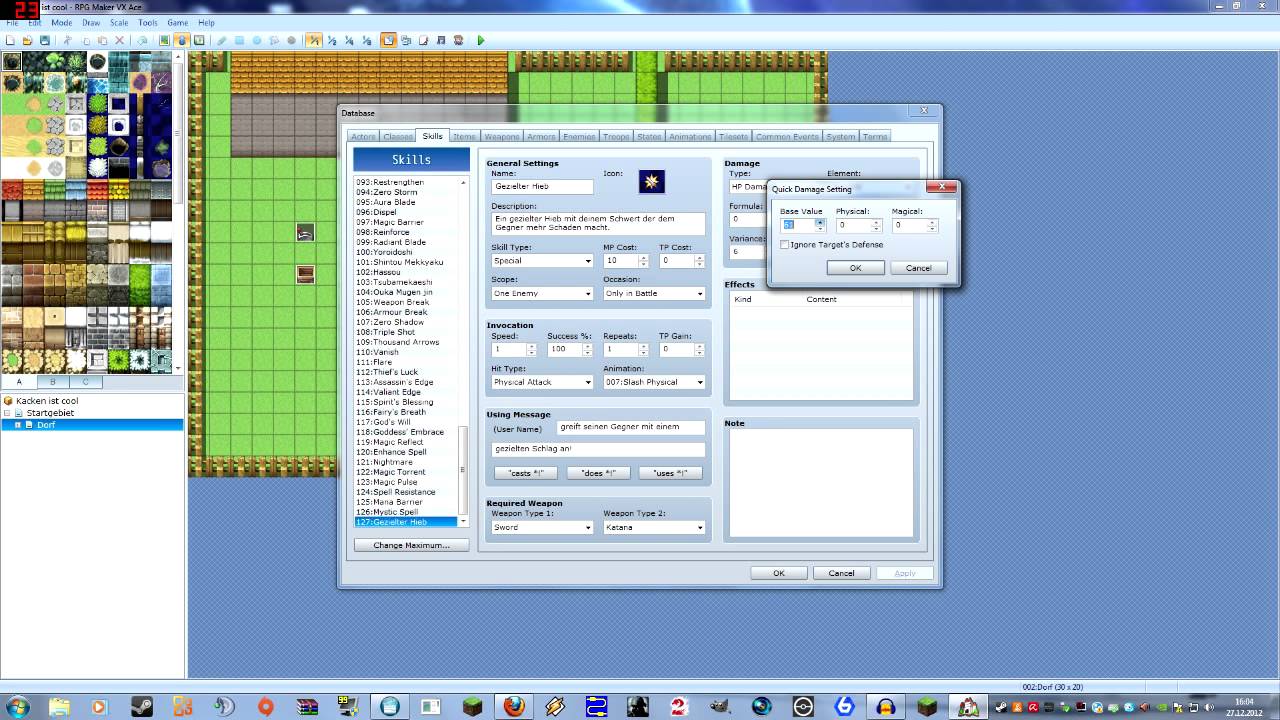This screenshot has height=720, width=1280.
Task: Click the Base Value stepper arrows
Action: 819,225
